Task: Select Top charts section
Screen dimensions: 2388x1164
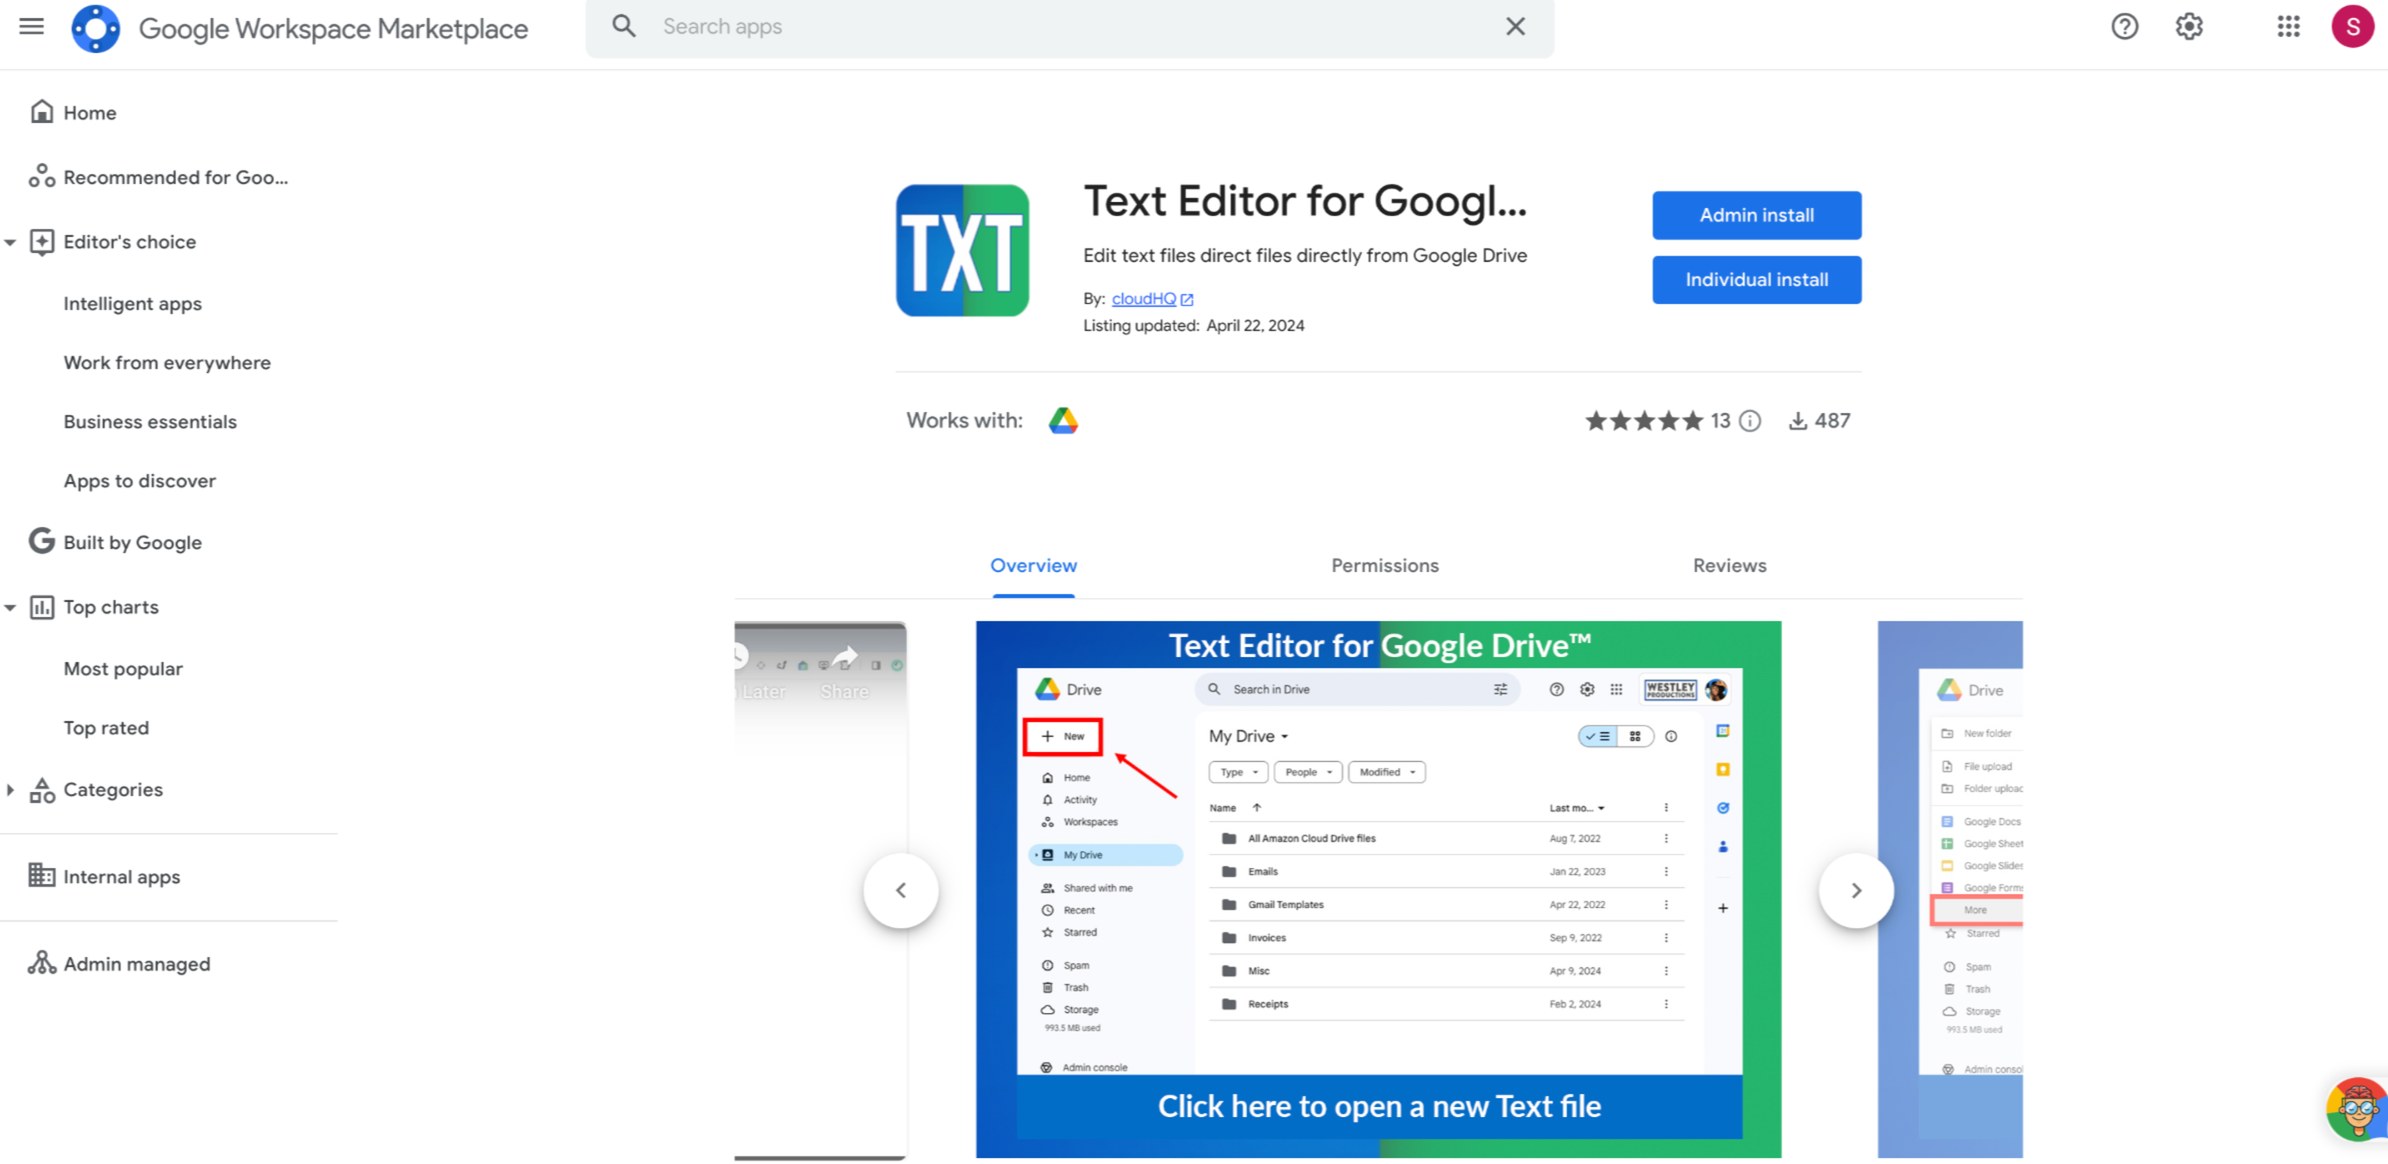Action: point(110,607)
